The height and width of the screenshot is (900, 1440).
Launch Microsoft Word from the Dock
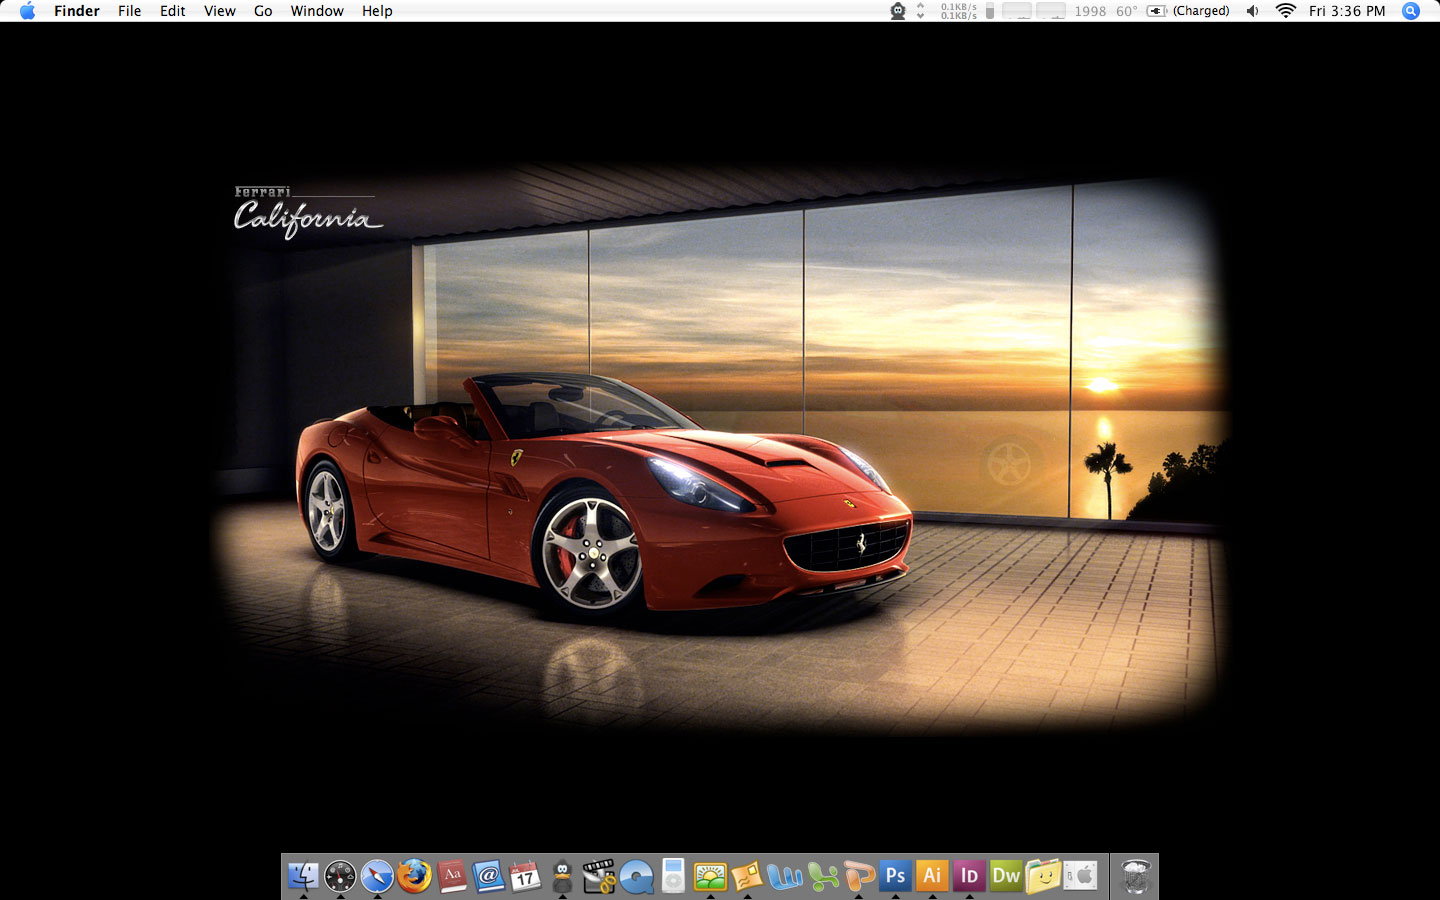click(x=784, y=876)
